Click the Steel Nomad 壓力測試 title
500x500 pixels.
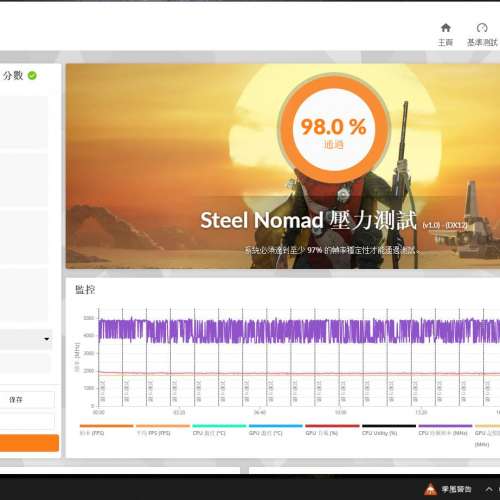click(308, 220)
